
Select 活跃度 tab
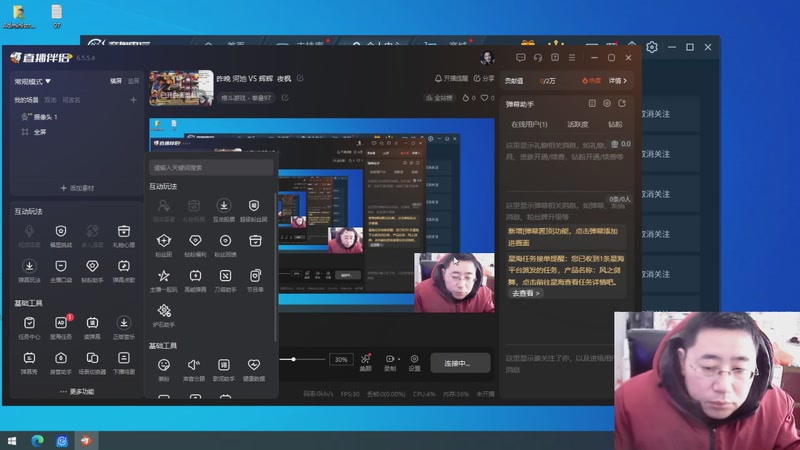tap(578, 124)
